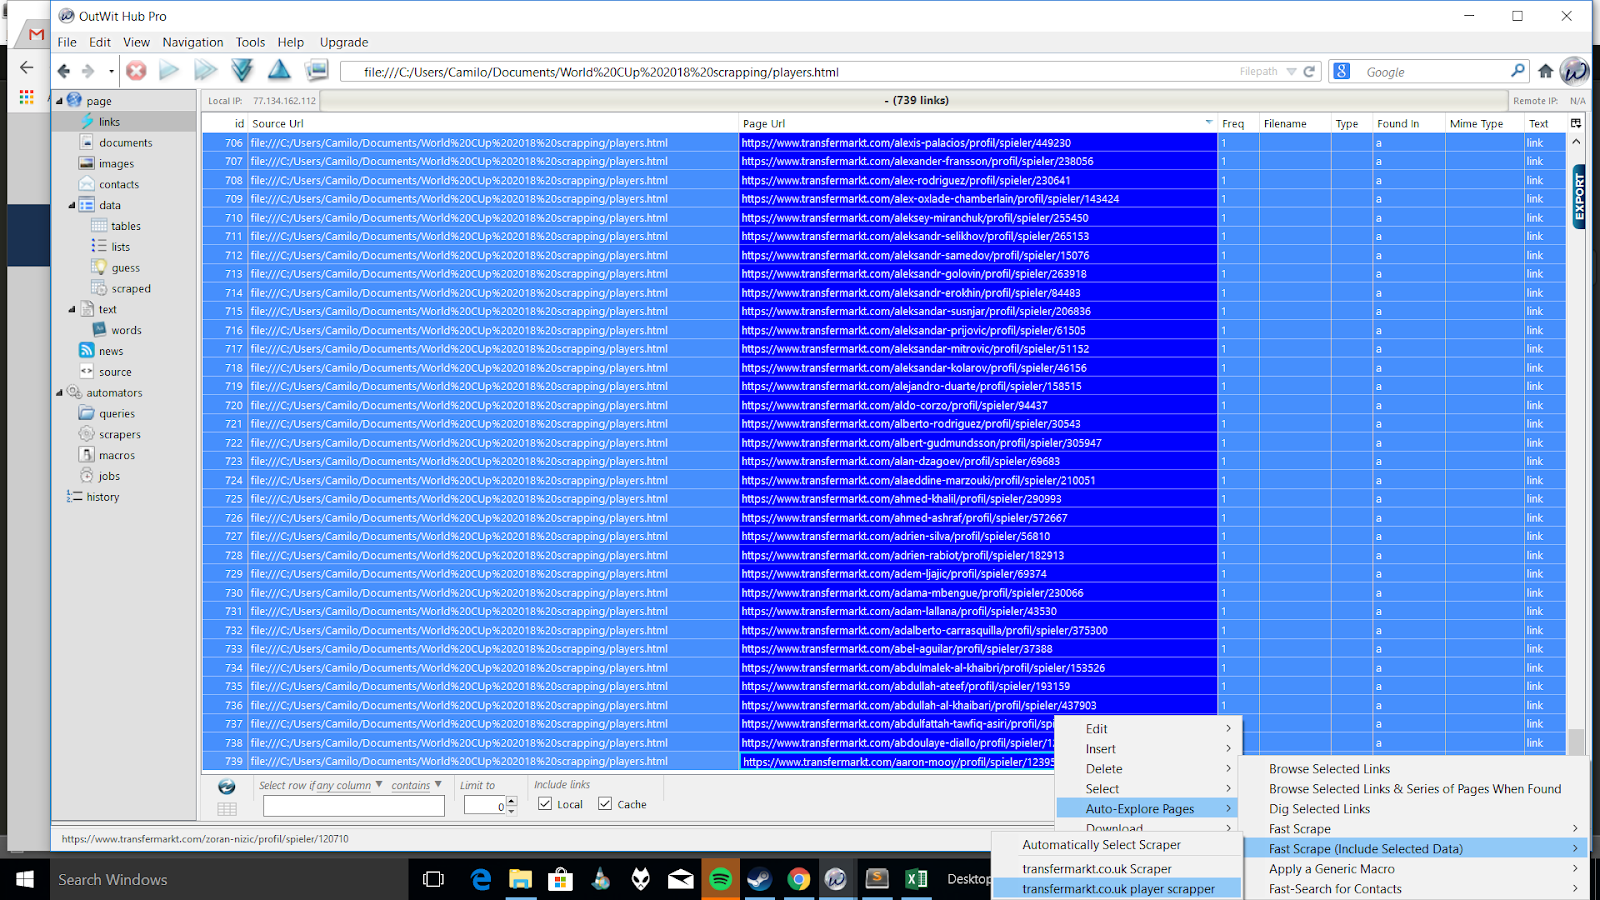Select the 'guess' item in sidebar
Image resolution: width=1600 pixels, height=900 pixels.
(126, 267)
